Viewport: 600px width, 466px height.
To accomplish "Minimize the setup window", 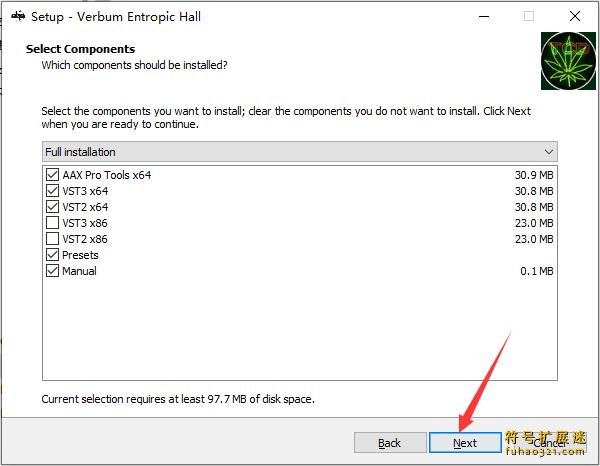I will pyautogui.click(x=483, y=16).
